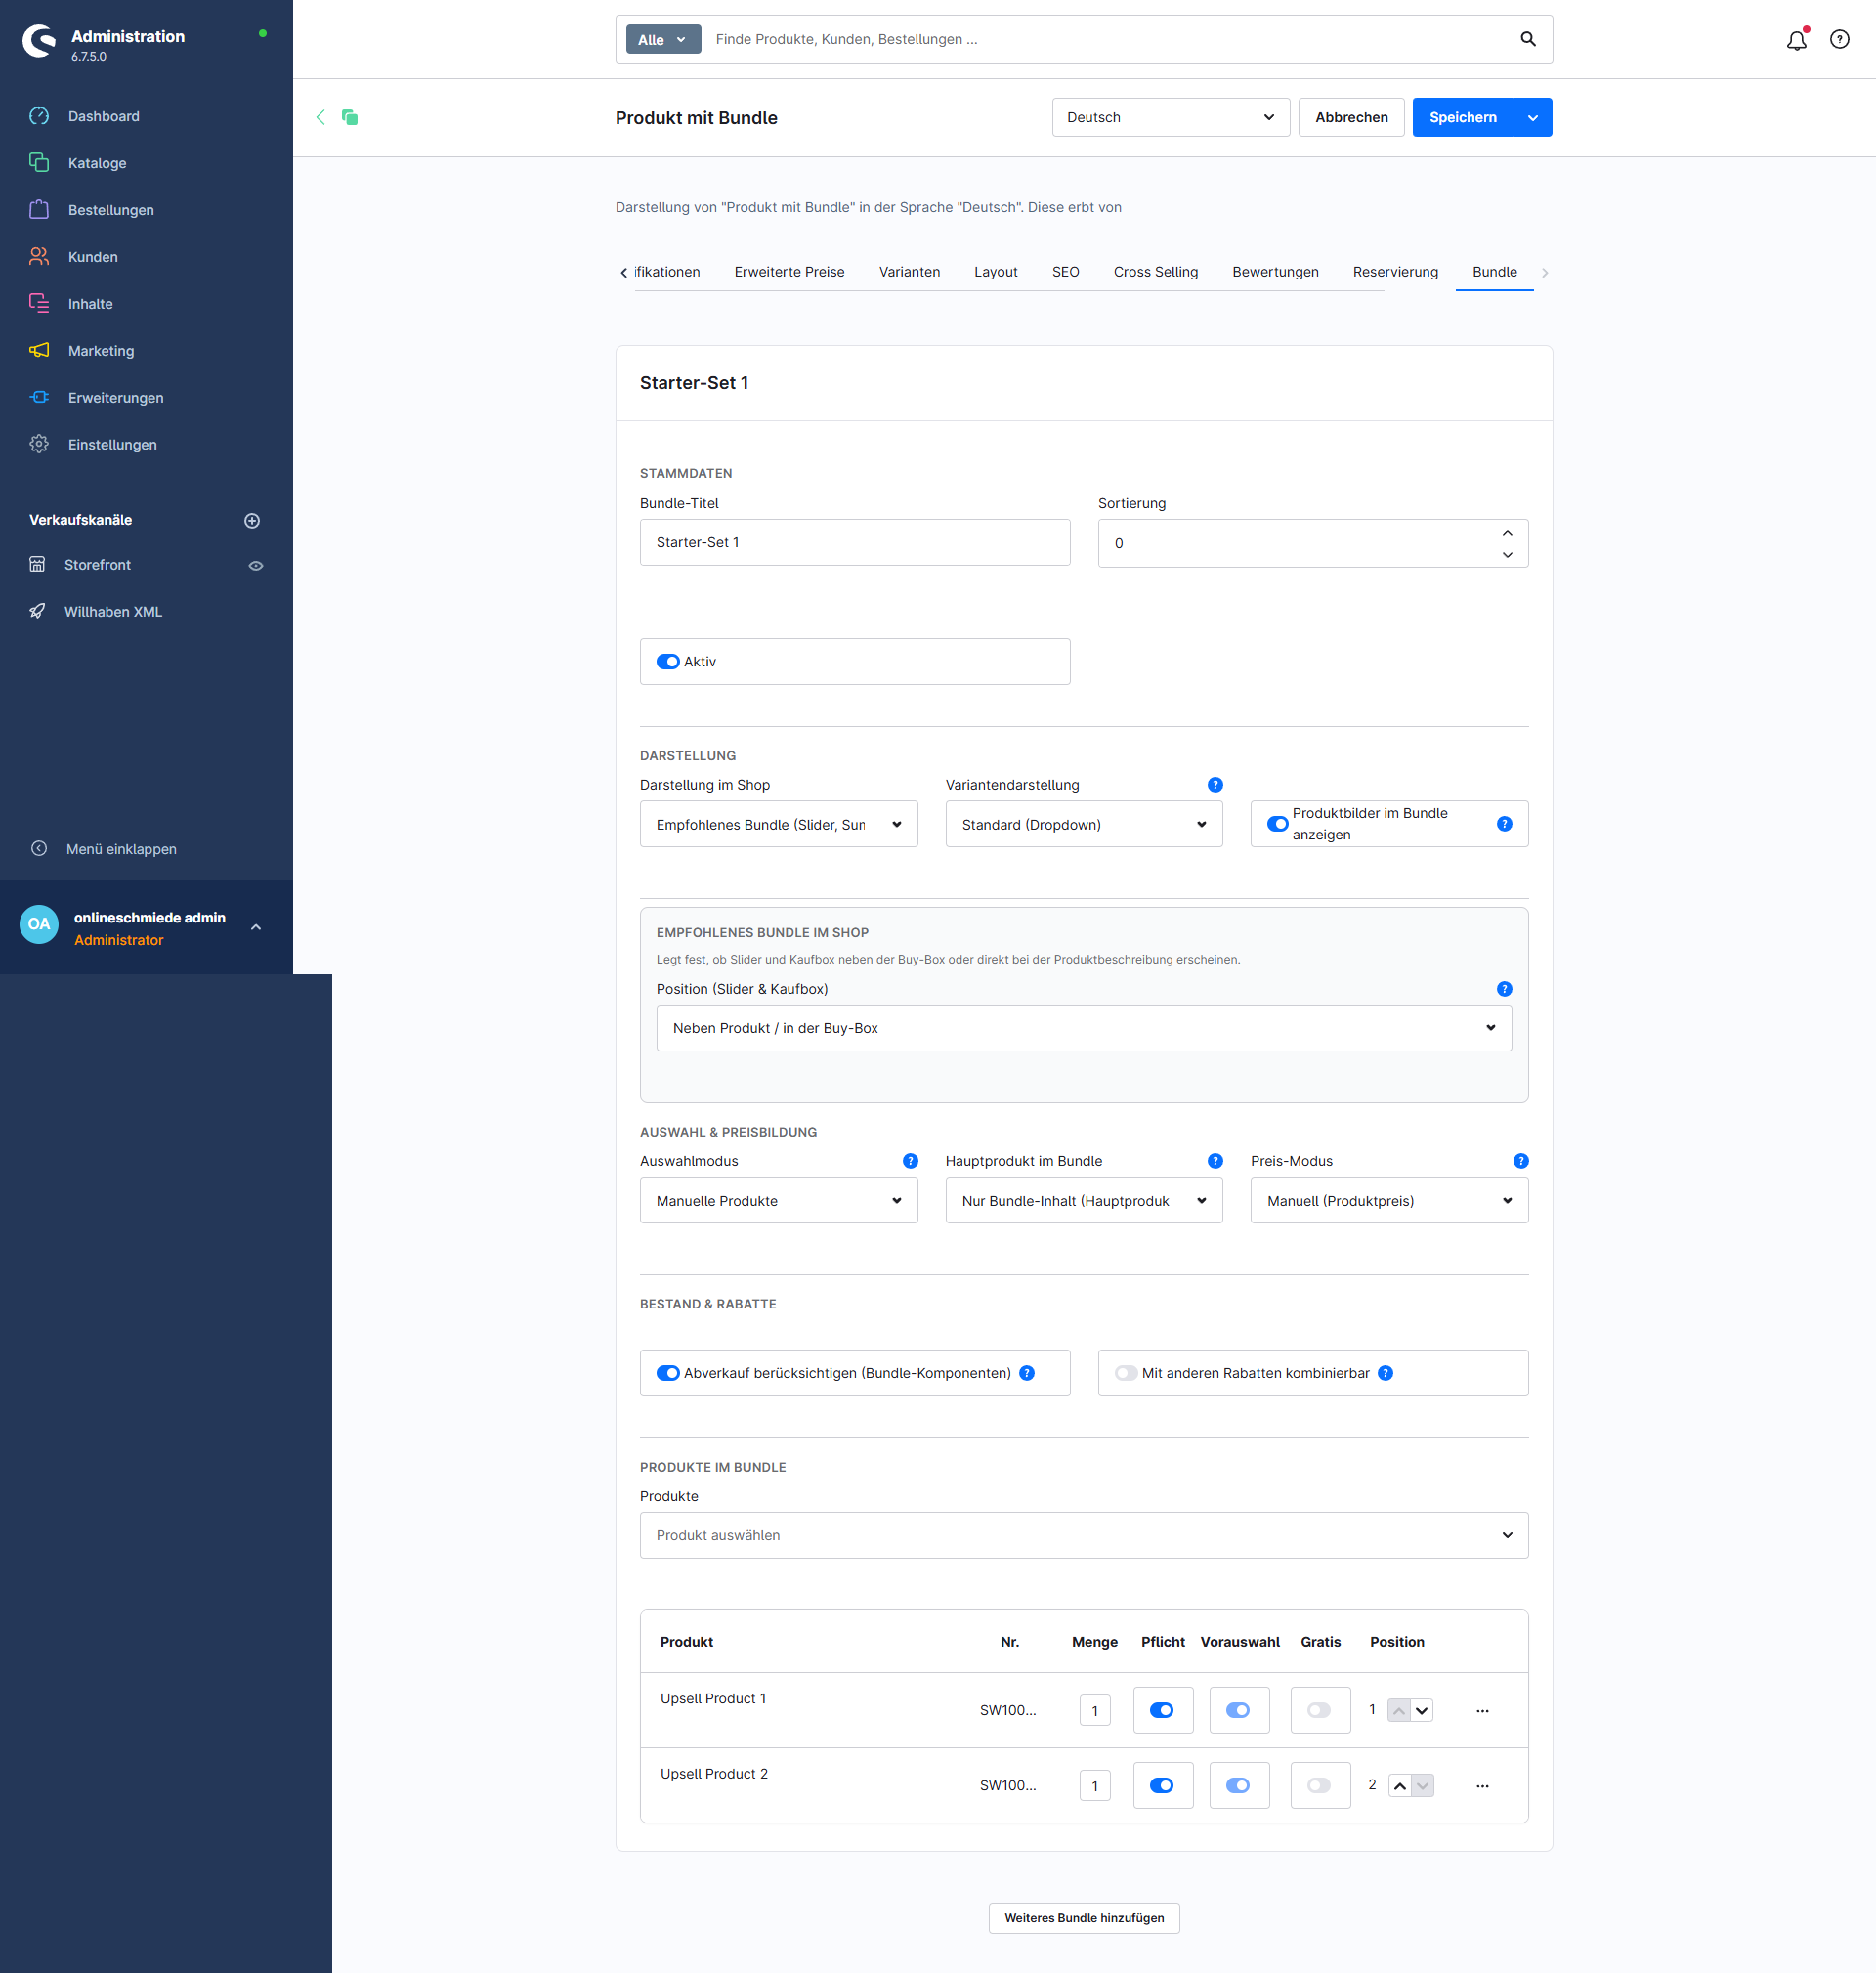Show help for Abverkauf berücksichtigen

pyautogui.click(x=1026, y=1373)
